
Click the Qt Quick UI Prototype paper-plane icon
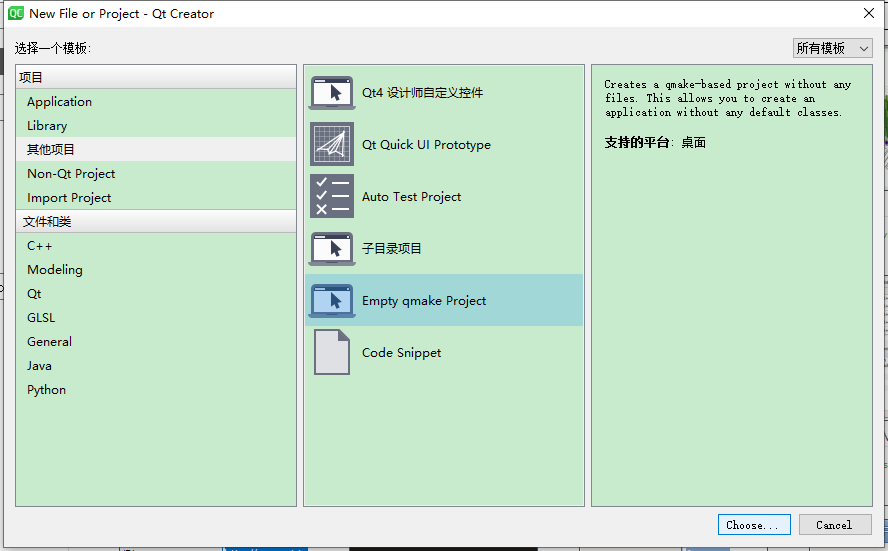[x=332, y=144]
